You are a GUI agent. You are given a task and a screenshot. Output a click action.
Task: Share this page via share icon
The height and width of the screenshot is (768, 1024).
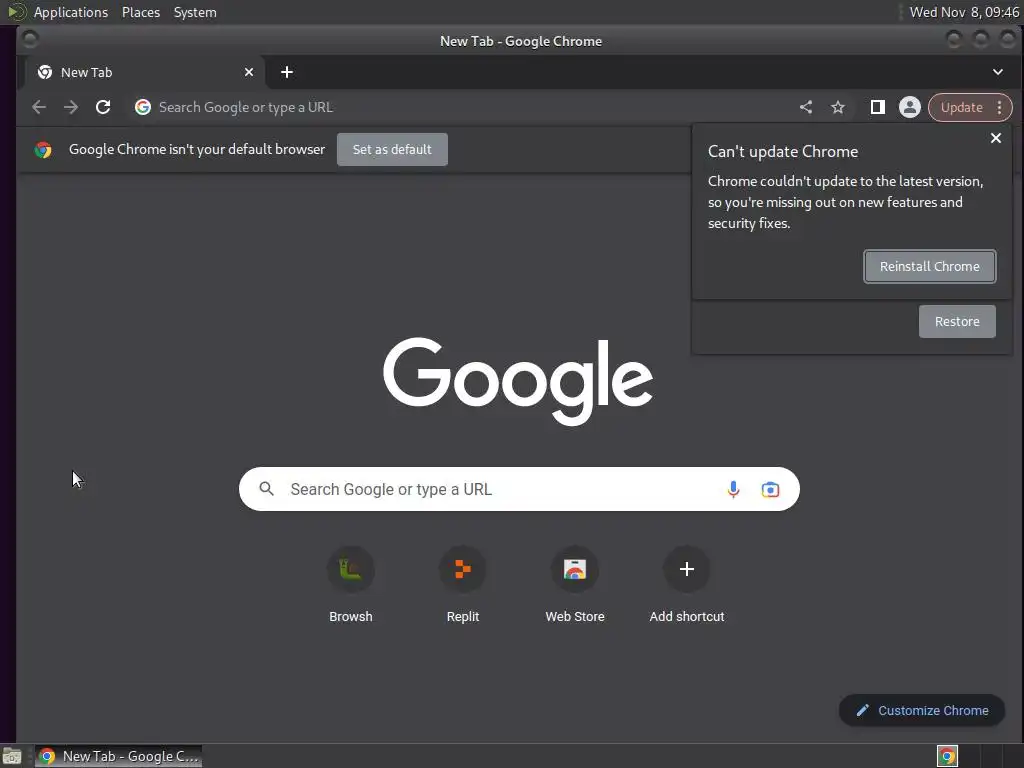pos(806,107)
